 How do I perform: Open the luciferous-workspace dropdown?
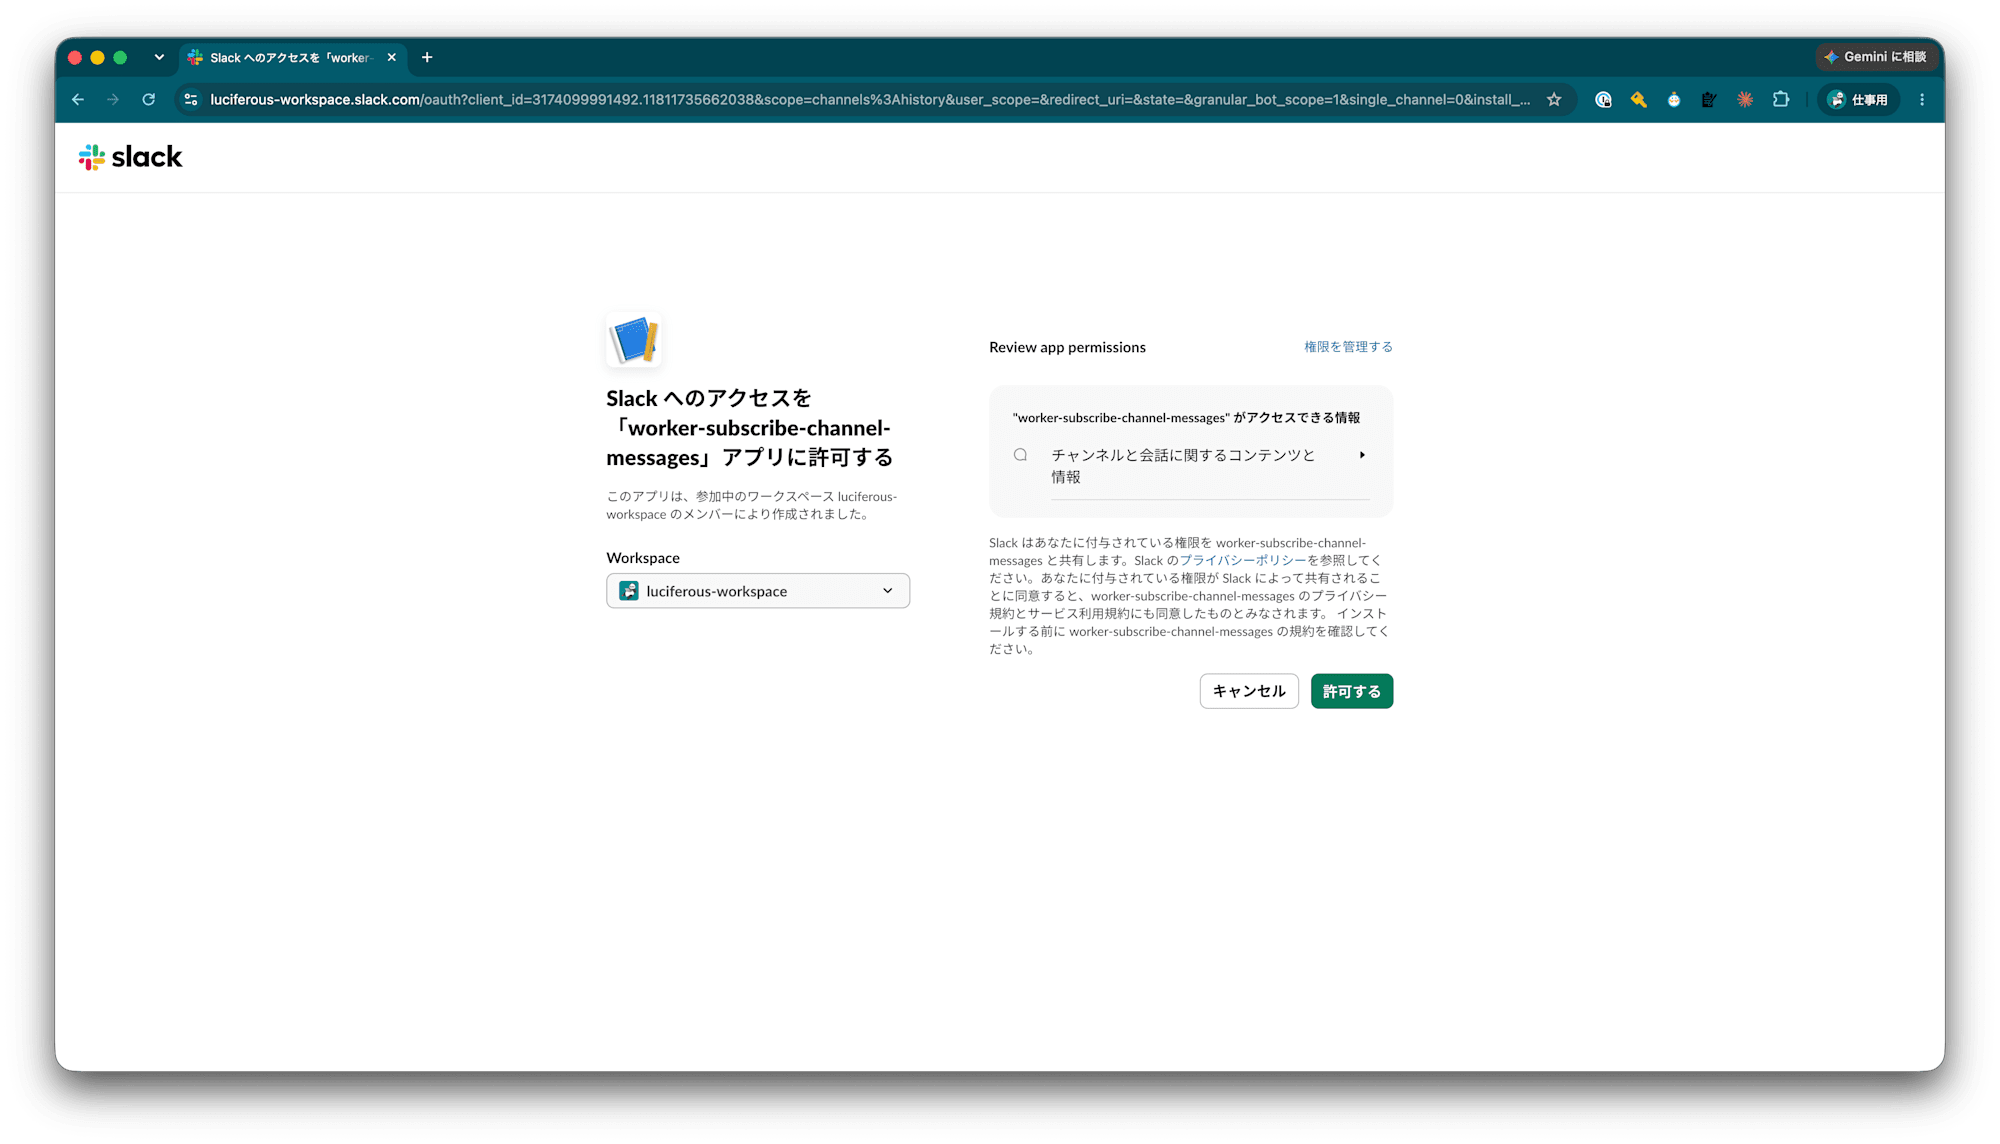[x=758, y=591]
